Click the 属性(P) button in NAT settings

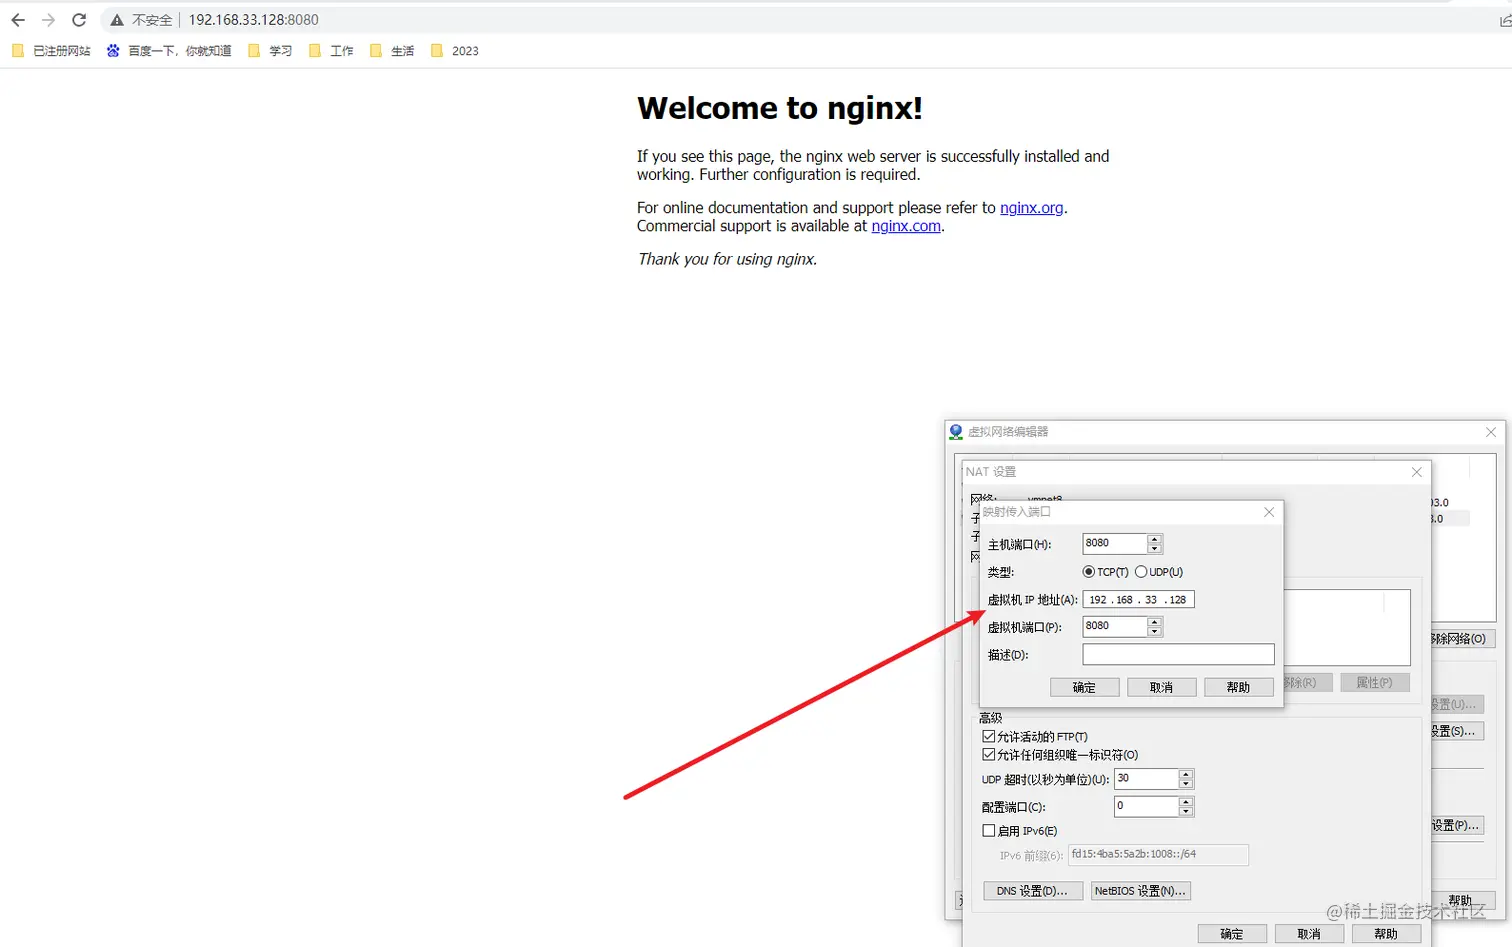click(x=1375, y=683)
